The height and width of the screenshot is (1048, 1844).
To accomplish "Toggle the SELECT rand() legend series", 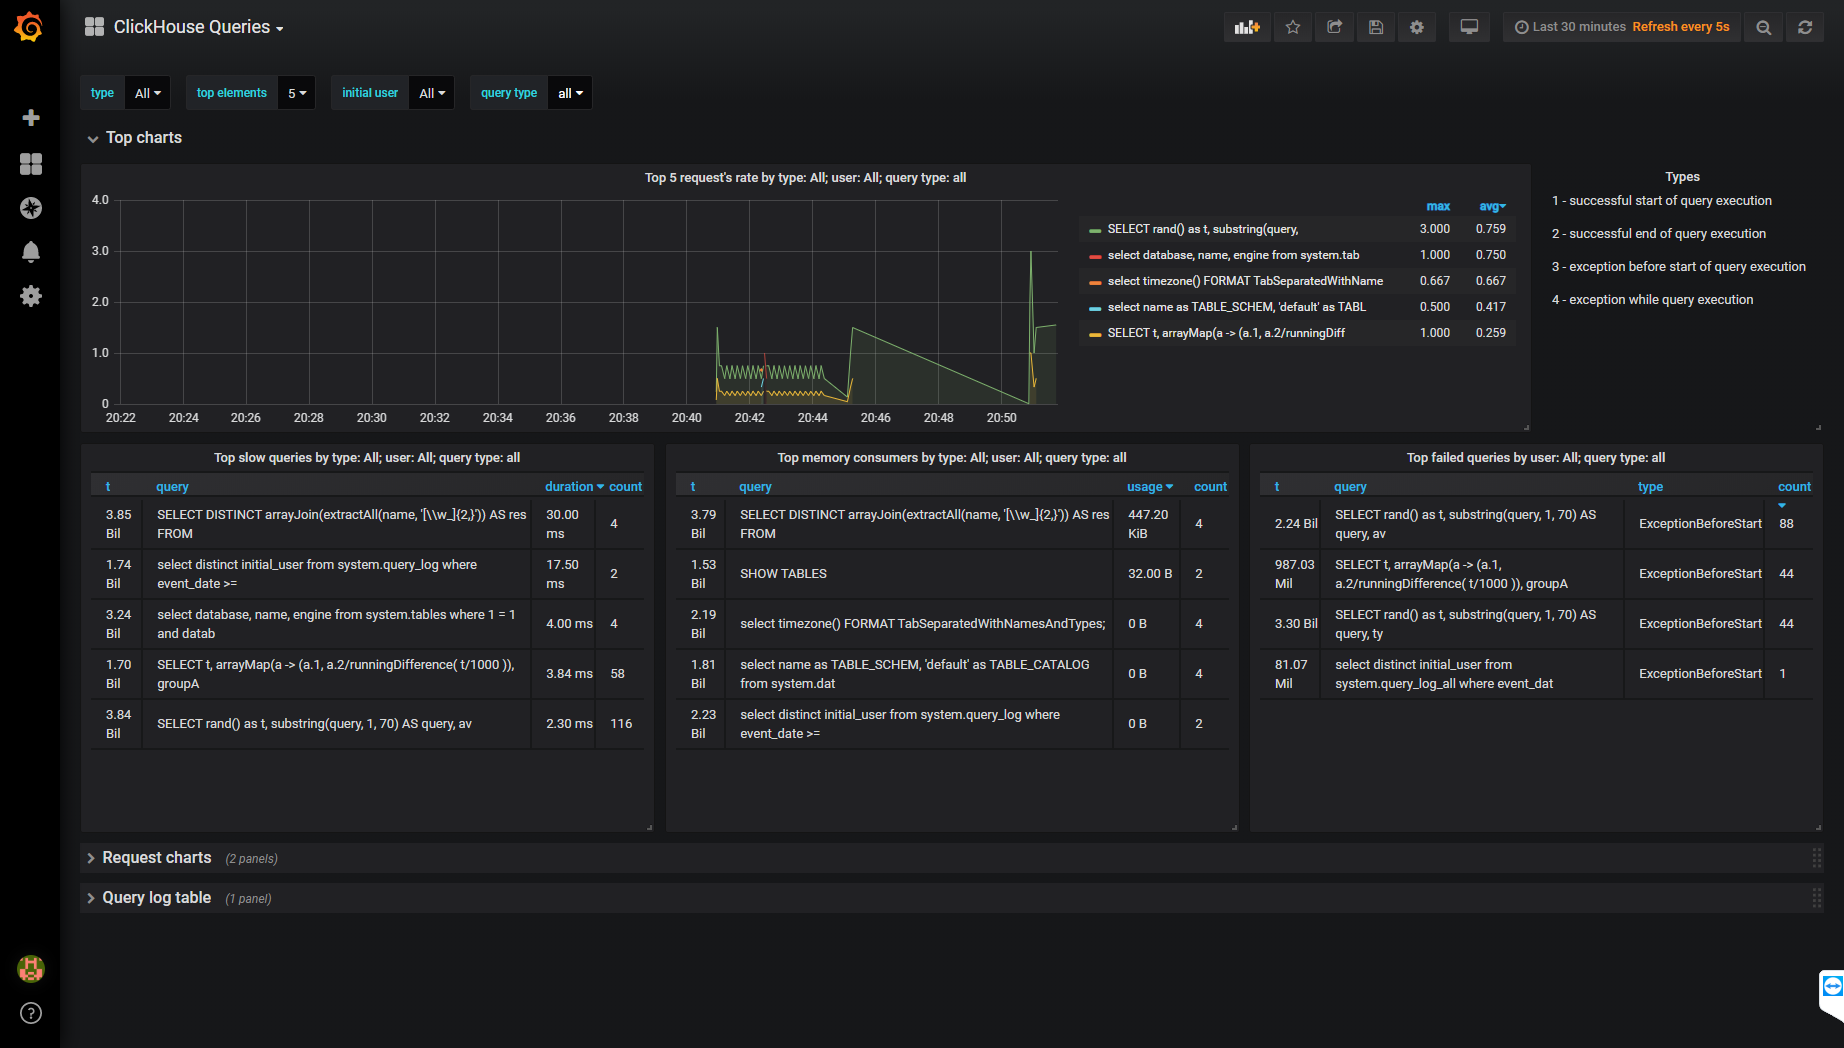I will (x=1202, y=229).
